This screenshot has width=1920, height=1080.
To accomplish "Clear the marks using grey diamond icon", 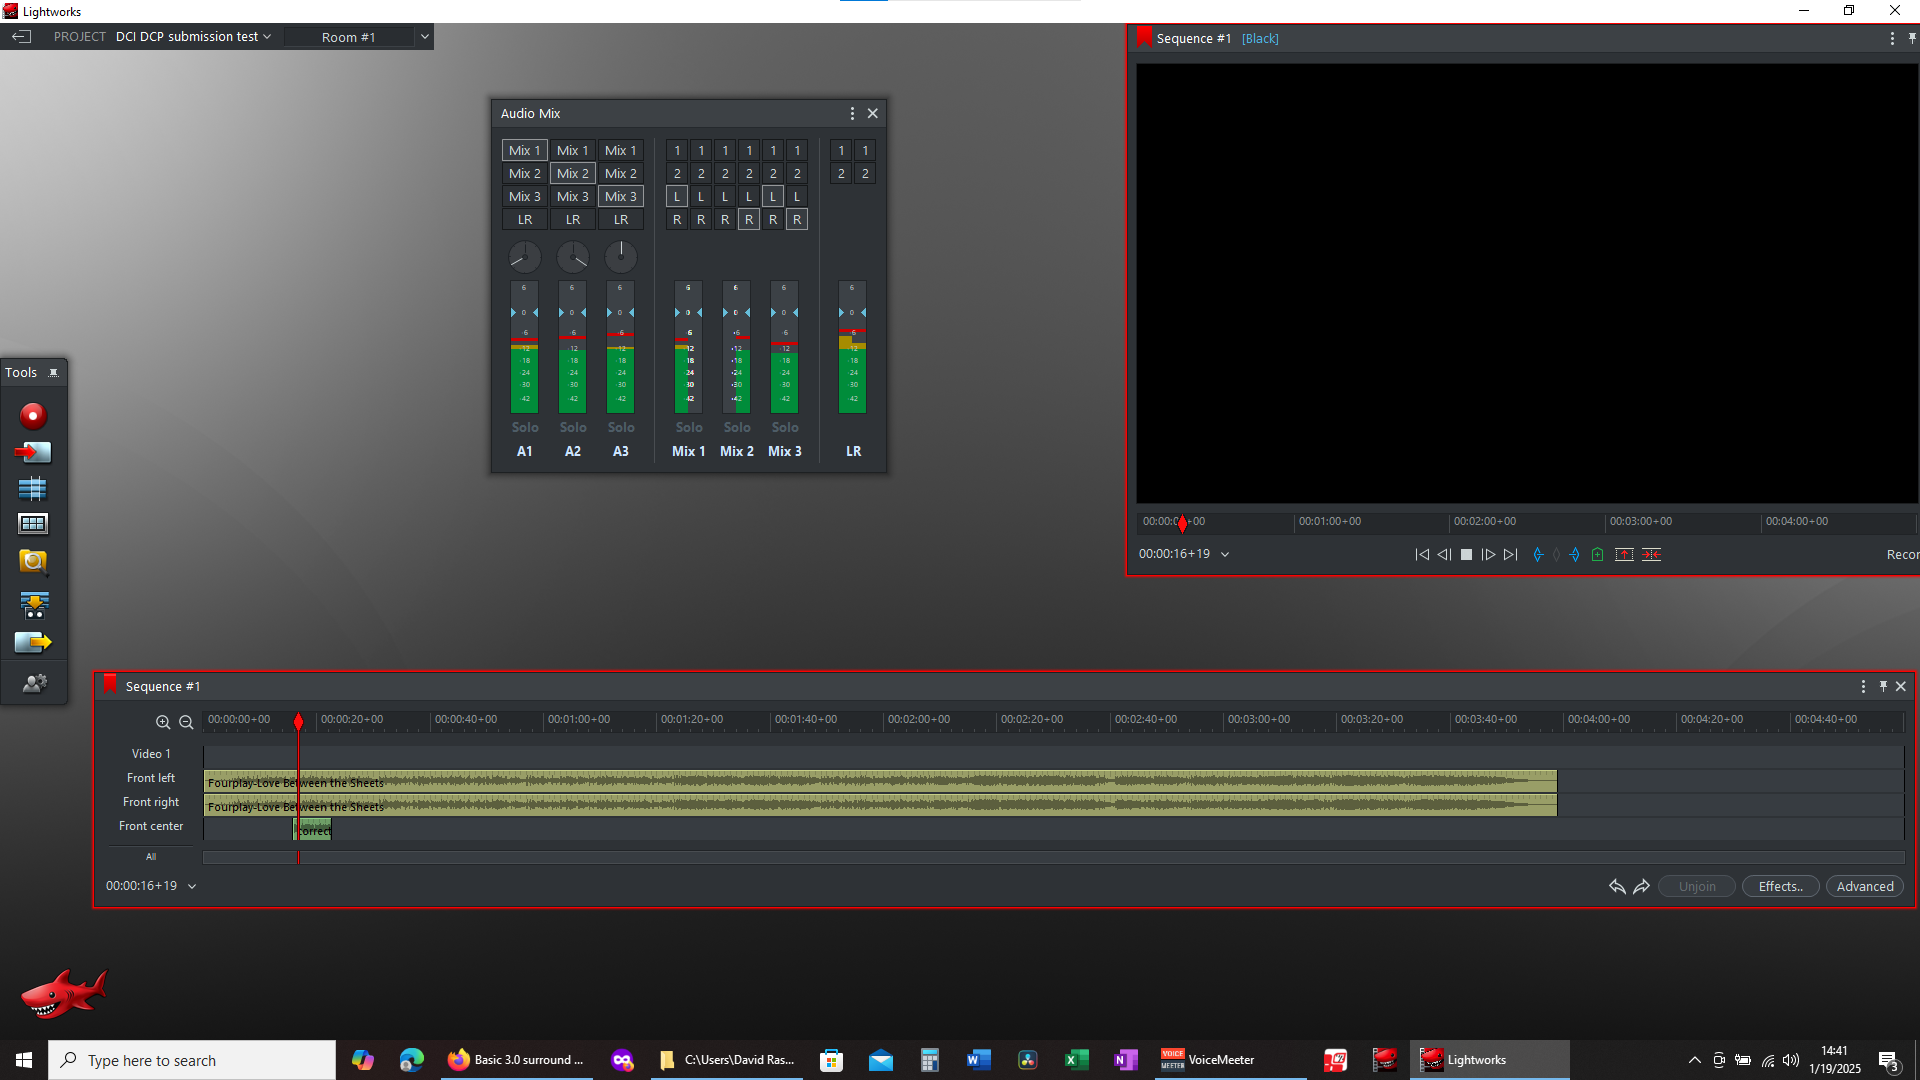I will [x=1556, y=555].
